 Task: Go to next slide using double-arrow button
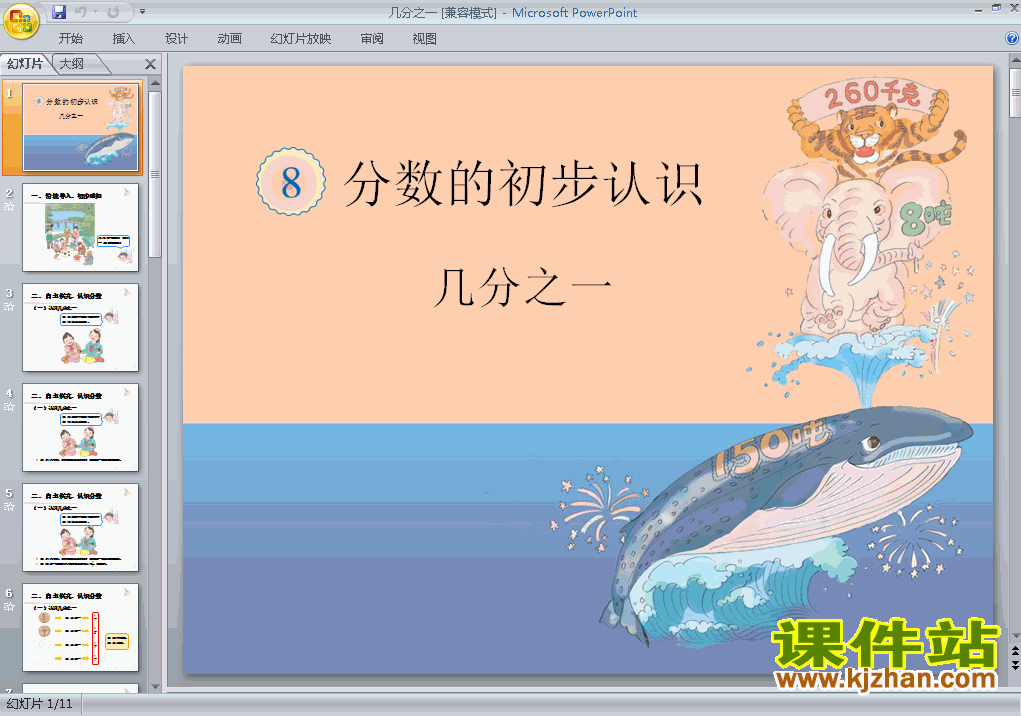[1015, 665]
